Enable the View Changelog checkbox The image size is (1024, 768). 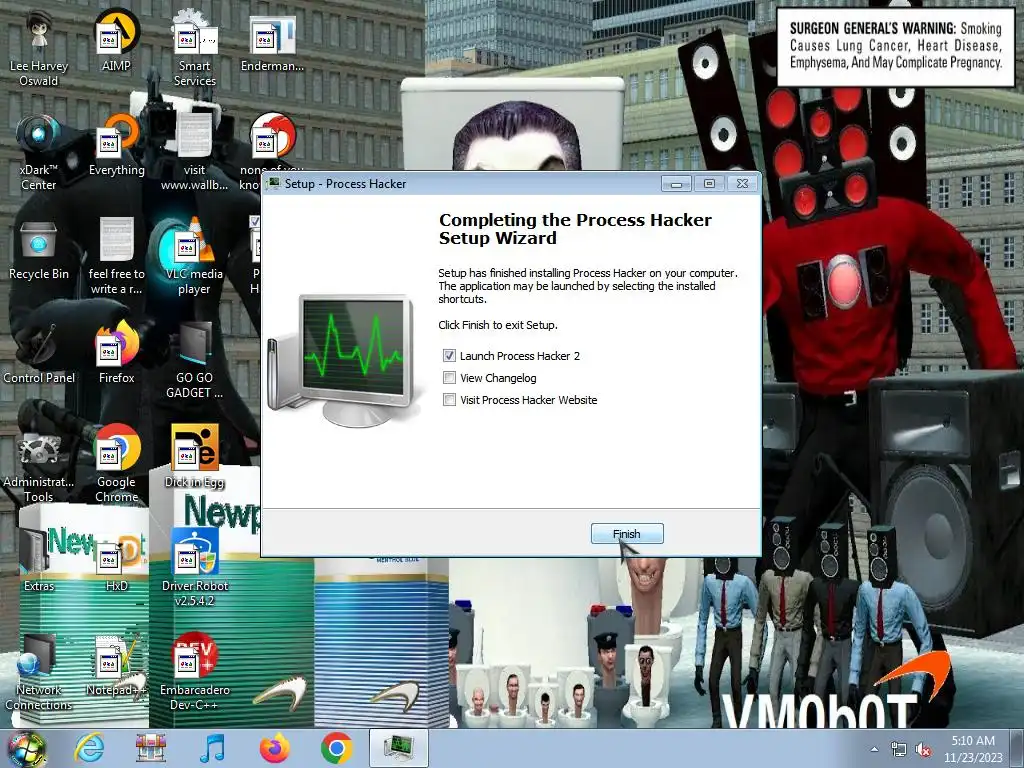click(449, 378)
